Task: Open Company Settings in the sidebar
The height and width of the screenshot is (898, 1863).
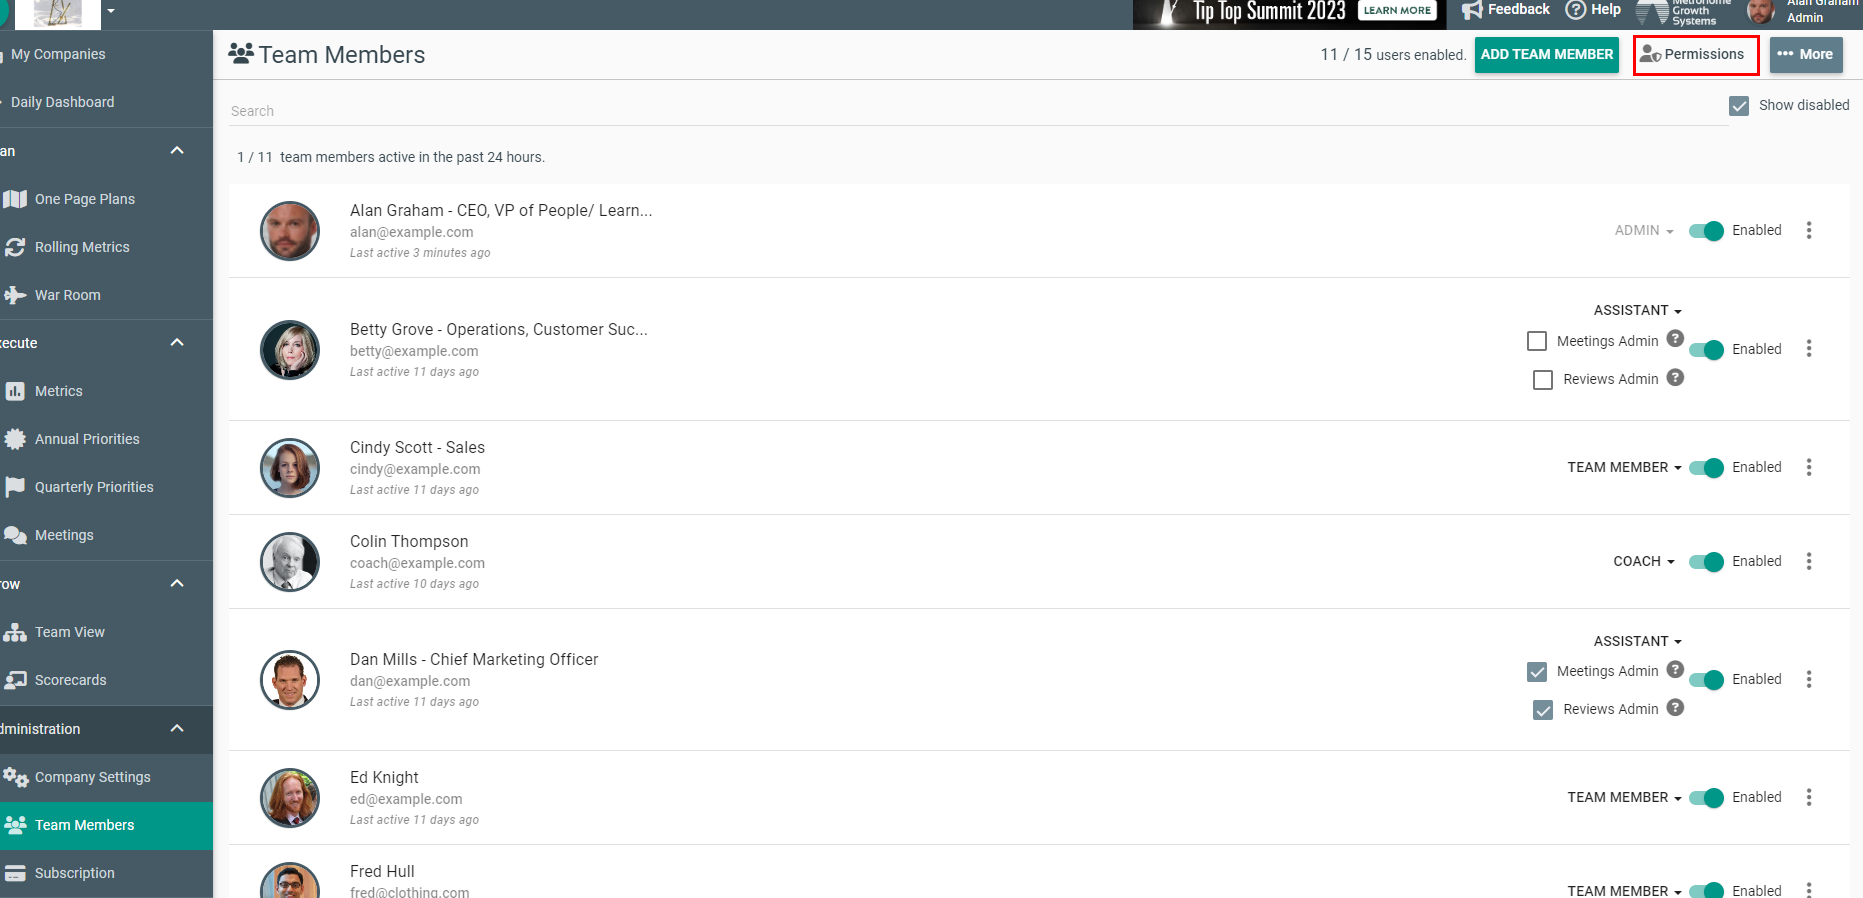Action: 92,777
